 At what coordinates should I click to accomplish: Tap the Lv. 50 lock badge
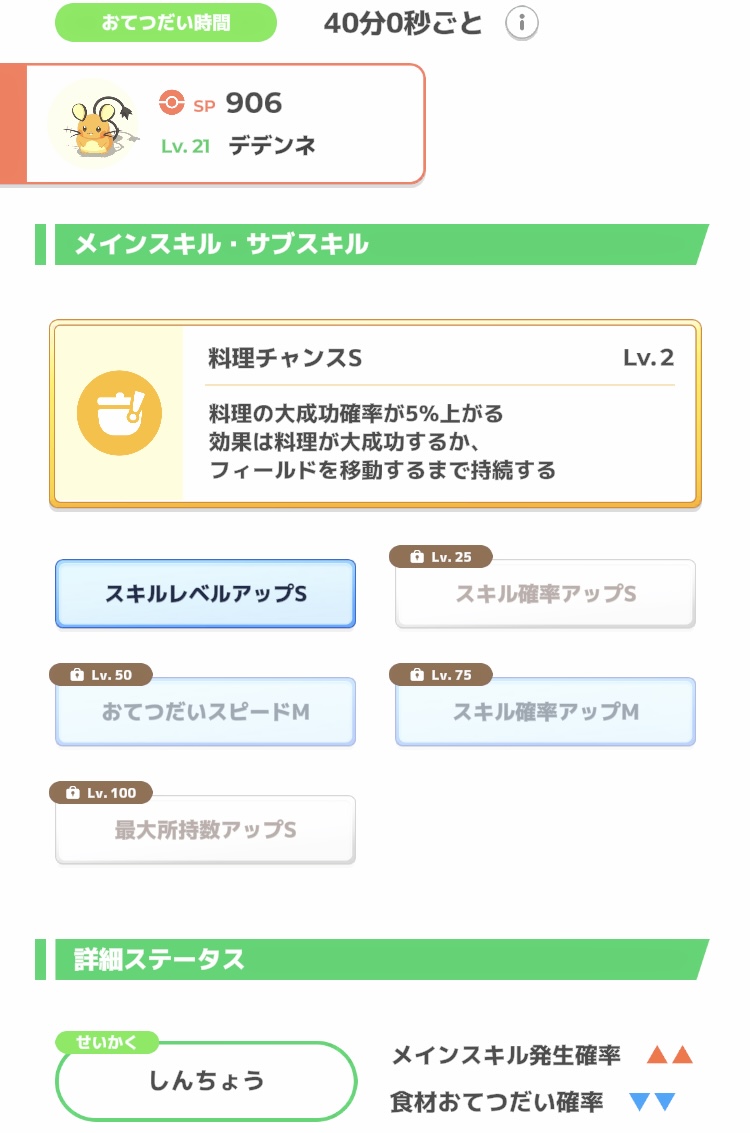101,675
